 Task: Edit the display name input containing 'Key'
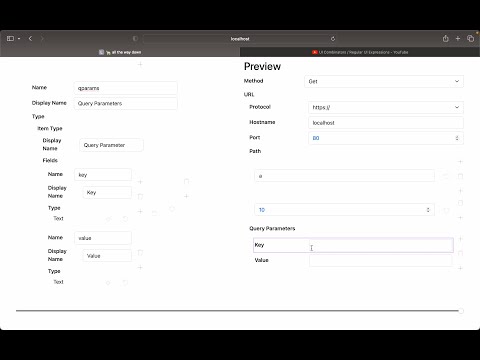coord(107,192)
